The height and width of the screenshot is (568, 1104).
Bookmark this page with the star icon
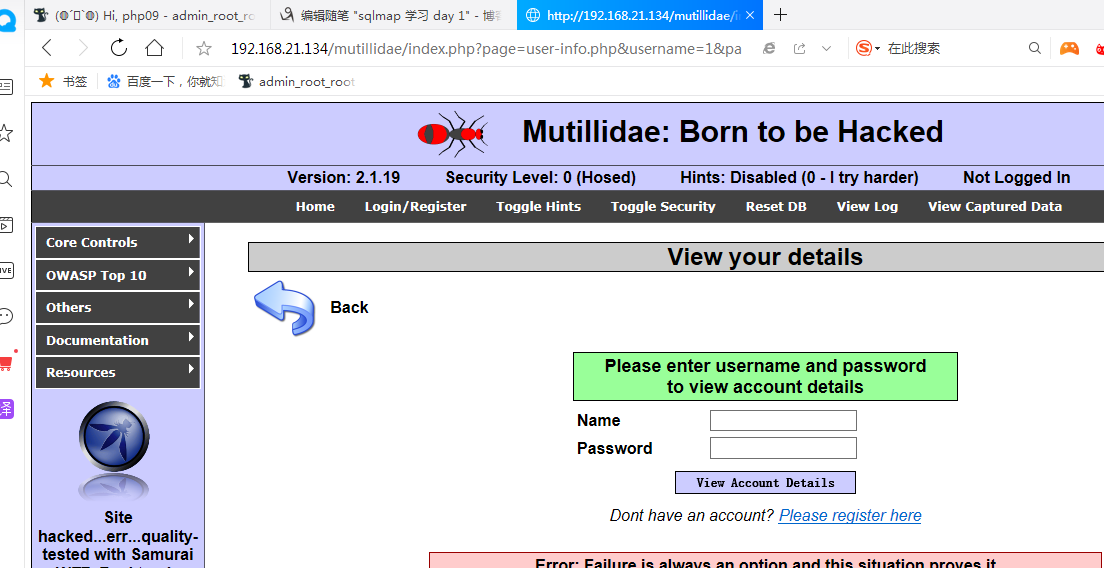(204, 48)
